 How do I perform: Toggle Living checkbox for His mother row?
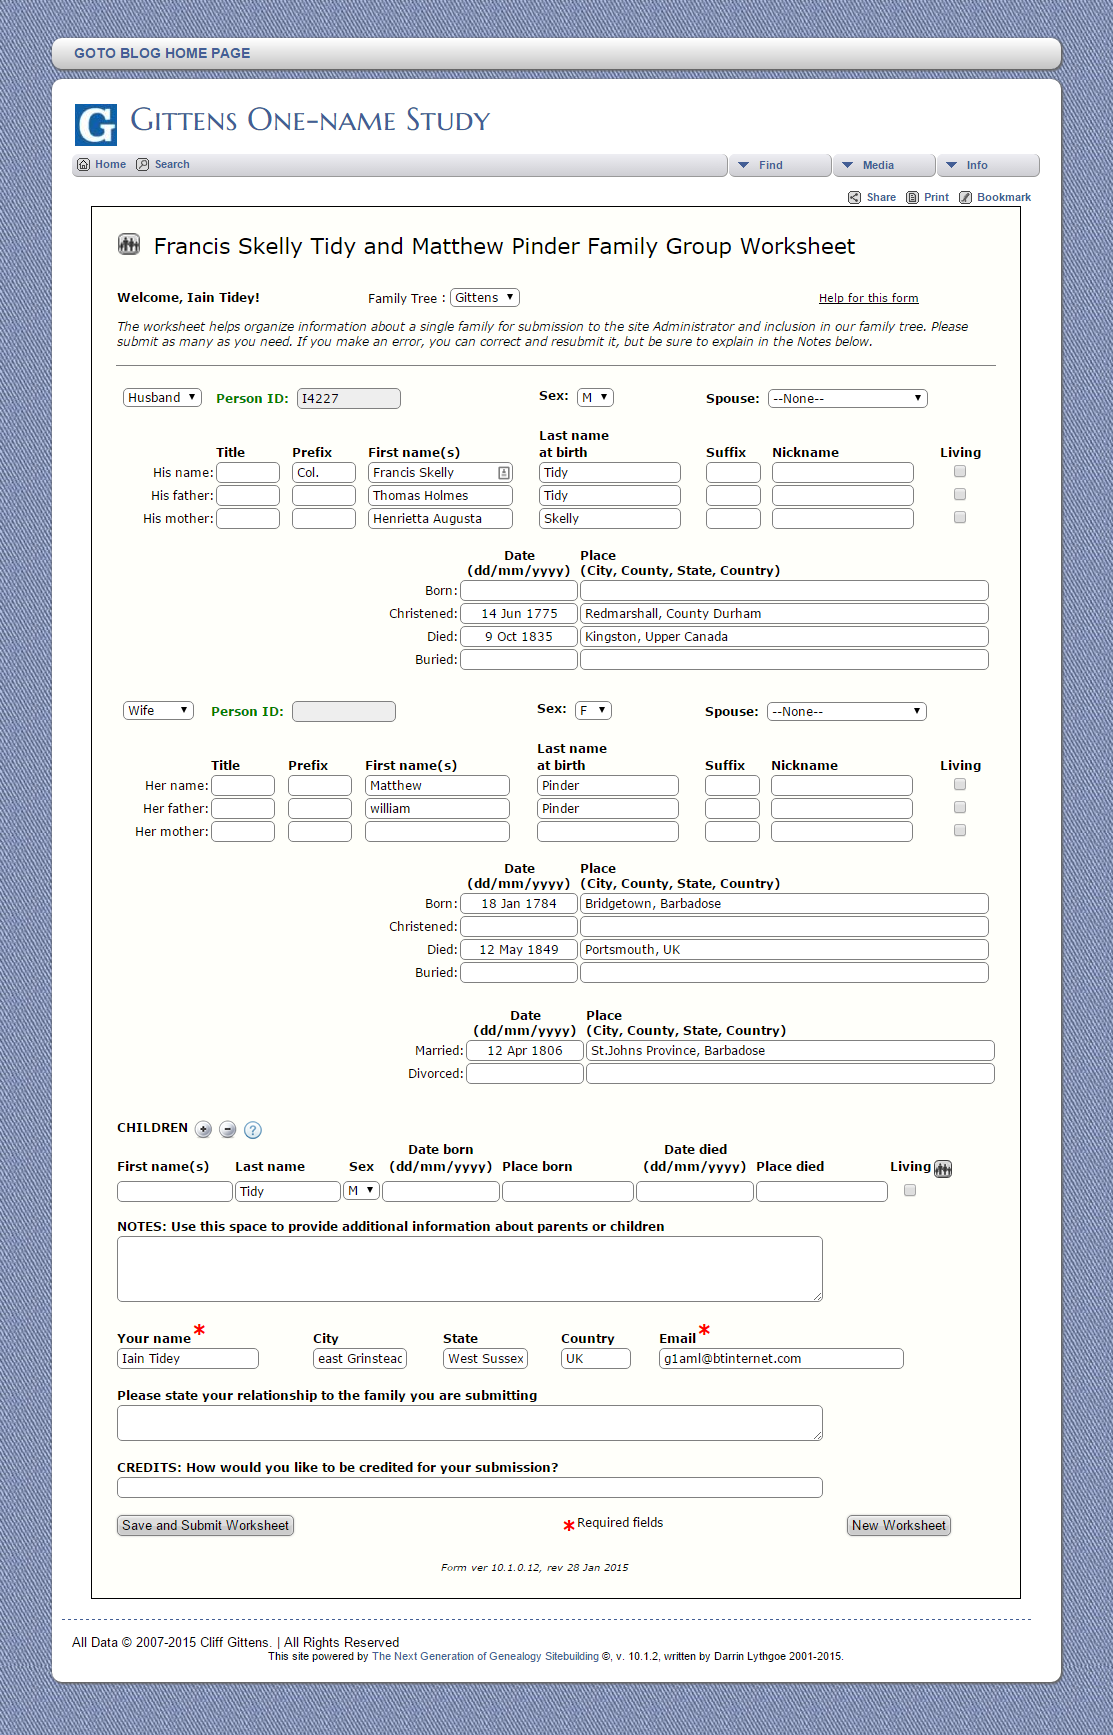pos(960,517)
